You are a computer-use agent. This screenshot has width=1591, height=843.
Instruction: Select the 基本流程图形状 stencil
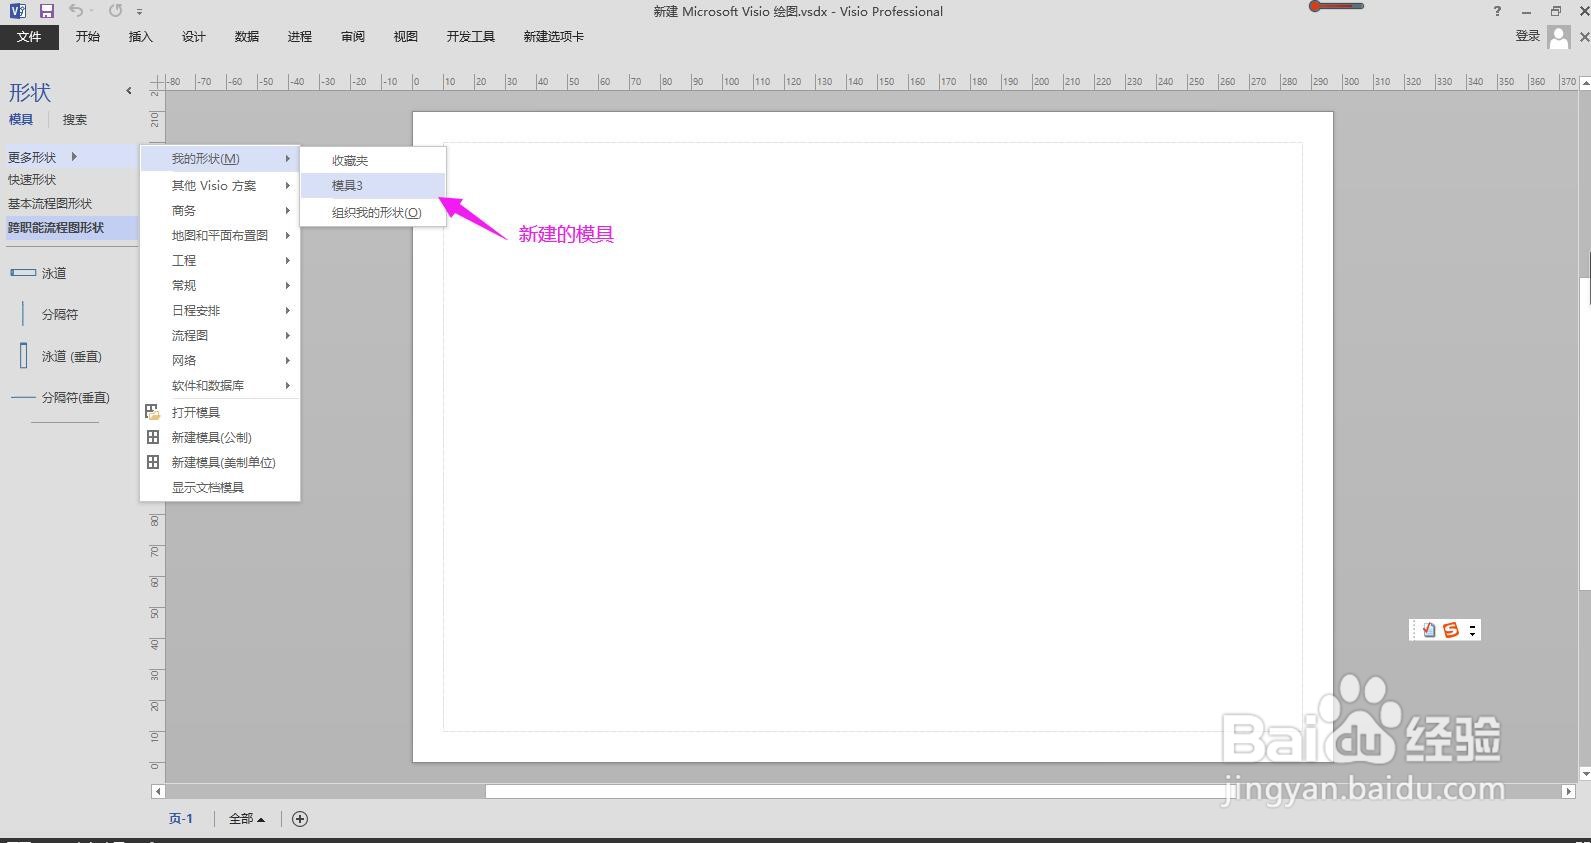point(50,204)
